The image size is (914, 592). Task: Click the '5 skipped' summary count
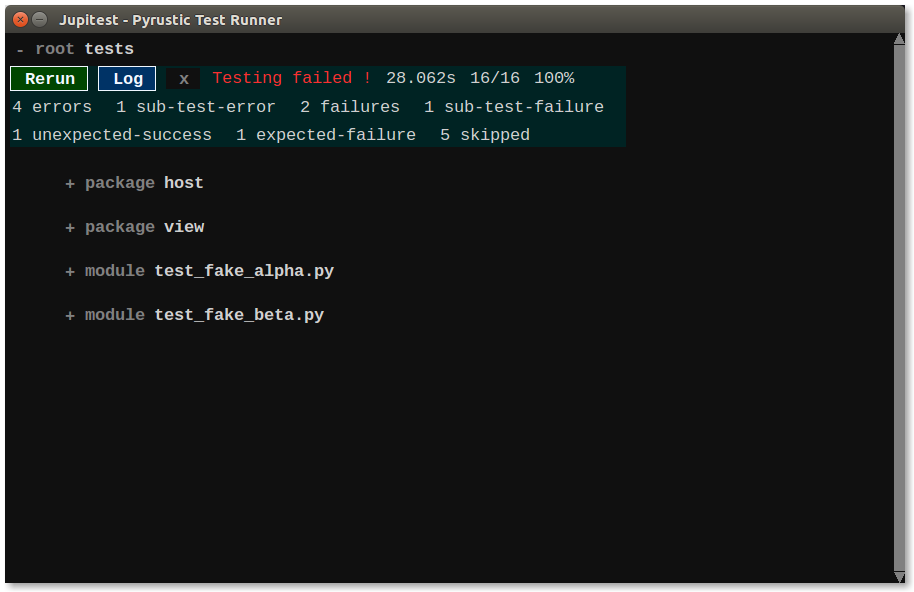(x=485, y=135)
